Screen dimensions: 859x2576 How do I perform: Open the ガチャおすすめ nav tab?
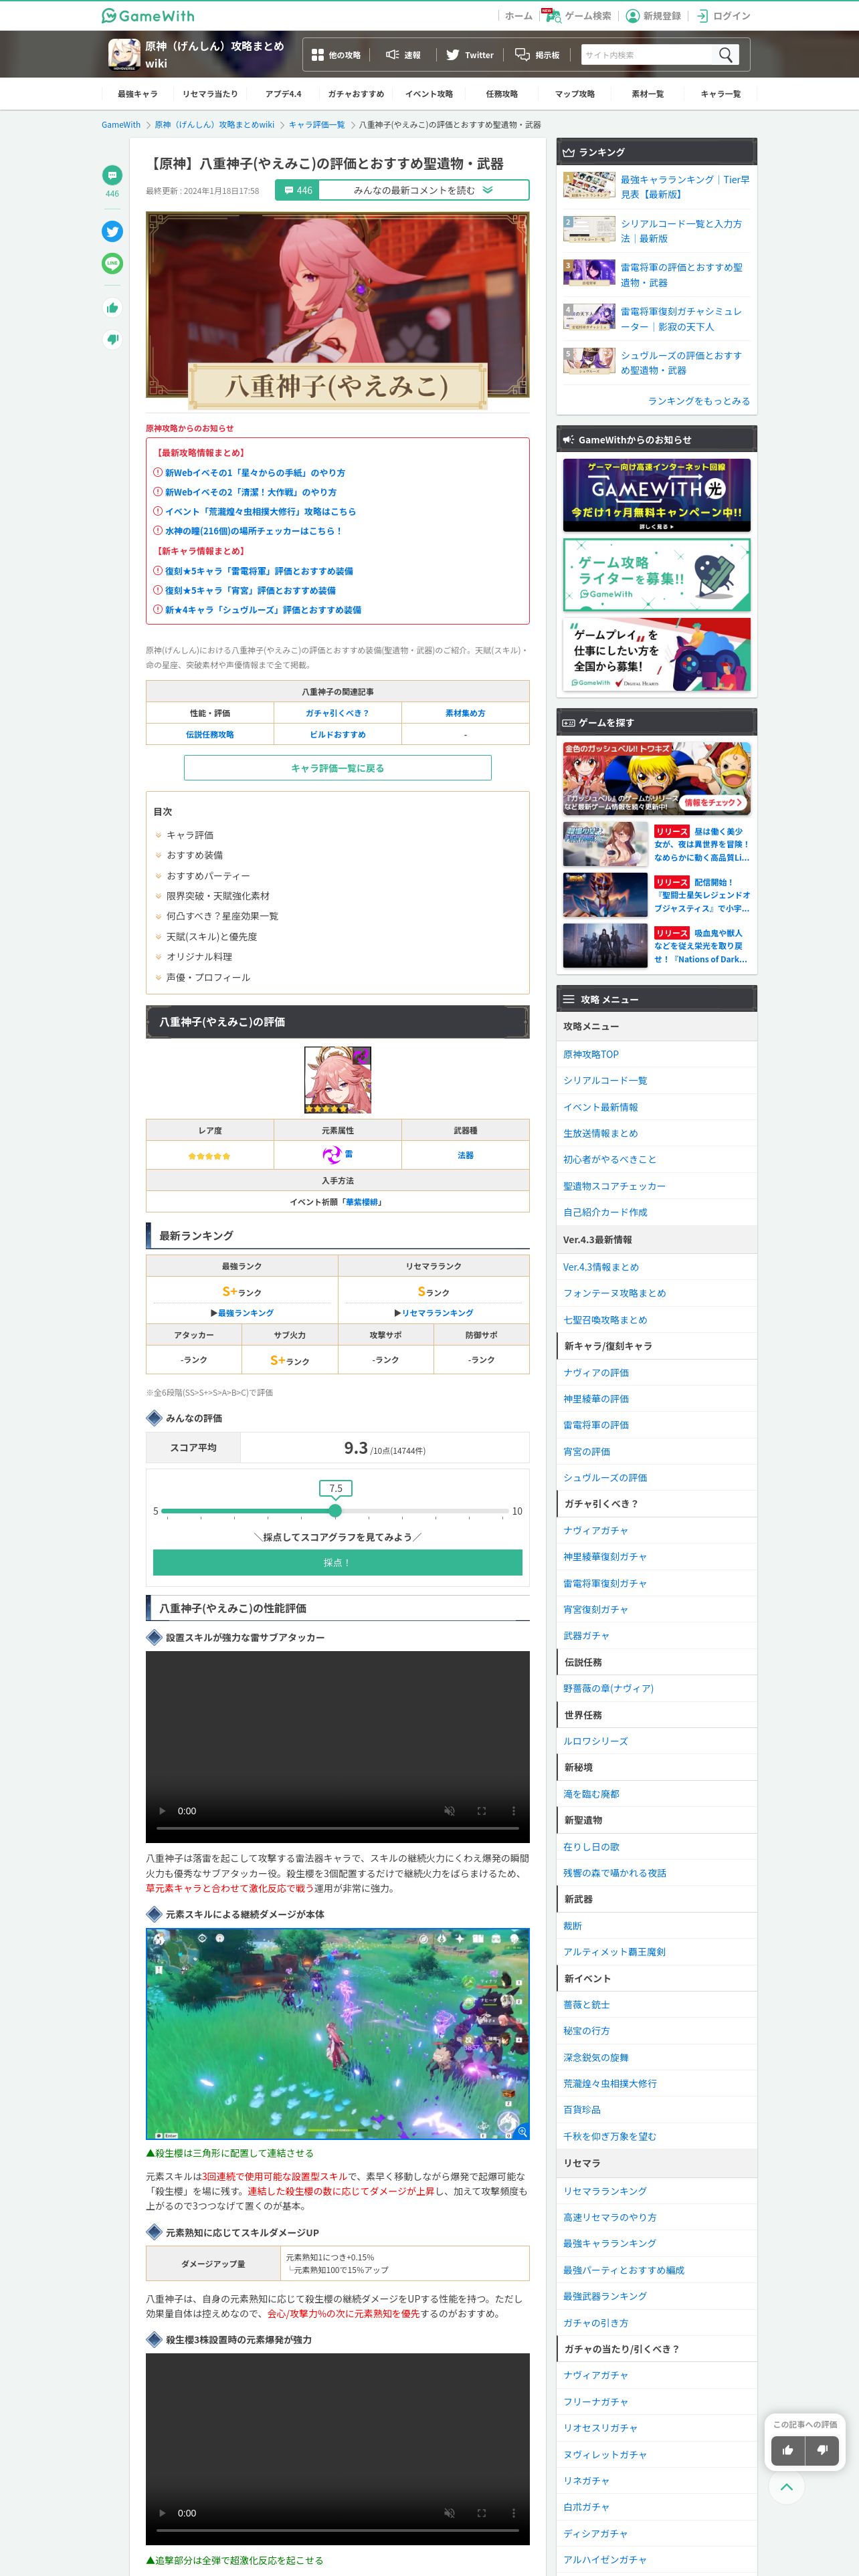[356, 94]
